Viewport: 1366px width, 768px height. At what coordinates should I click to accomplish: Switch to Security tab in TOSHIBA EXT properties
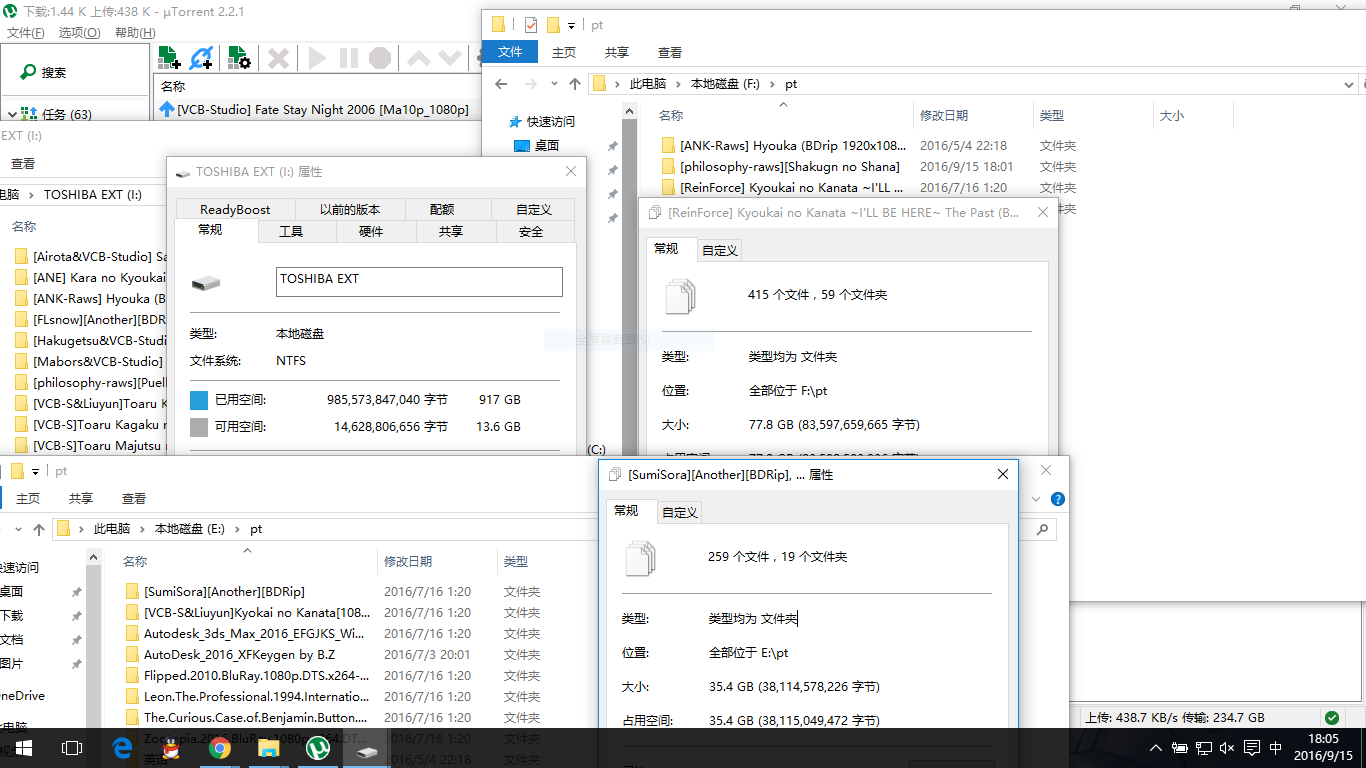(x=531, y=231)
